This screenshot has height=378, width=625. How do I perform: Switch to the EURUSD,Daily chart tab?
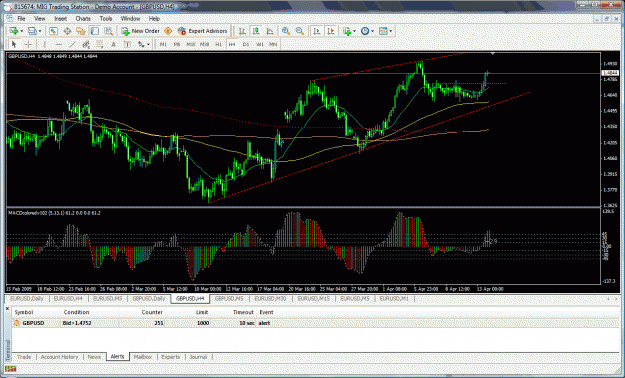point(27,299)
